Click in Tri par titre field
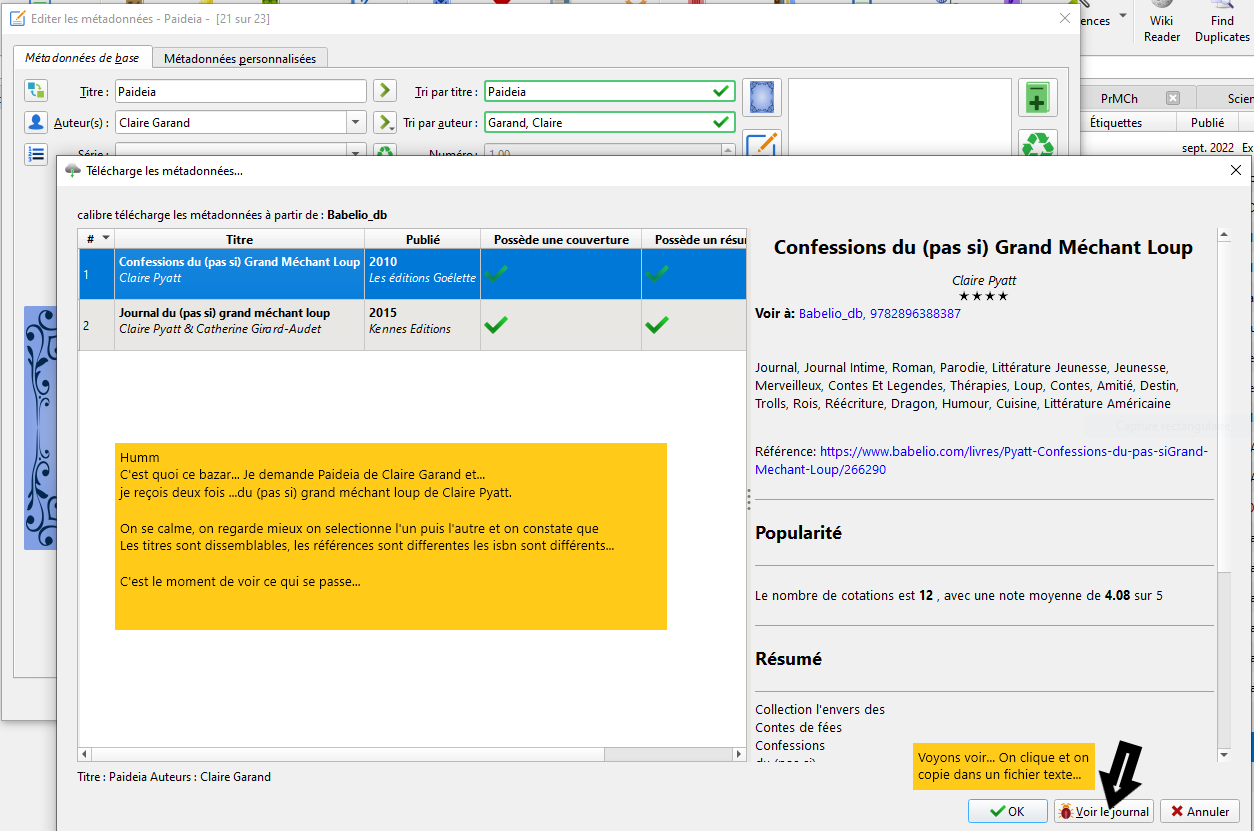 point(610,91)
